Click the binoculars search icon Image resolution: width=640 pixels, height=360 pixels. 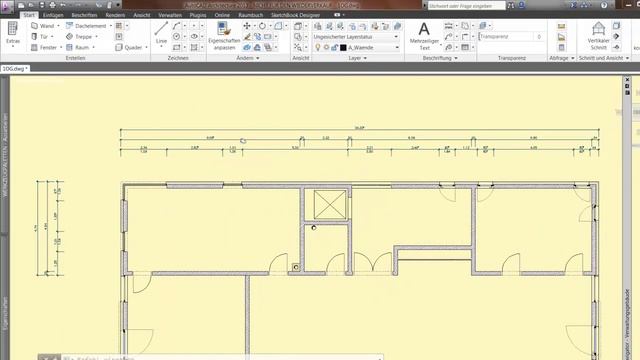pyautogui.click(x=511, y=5)
